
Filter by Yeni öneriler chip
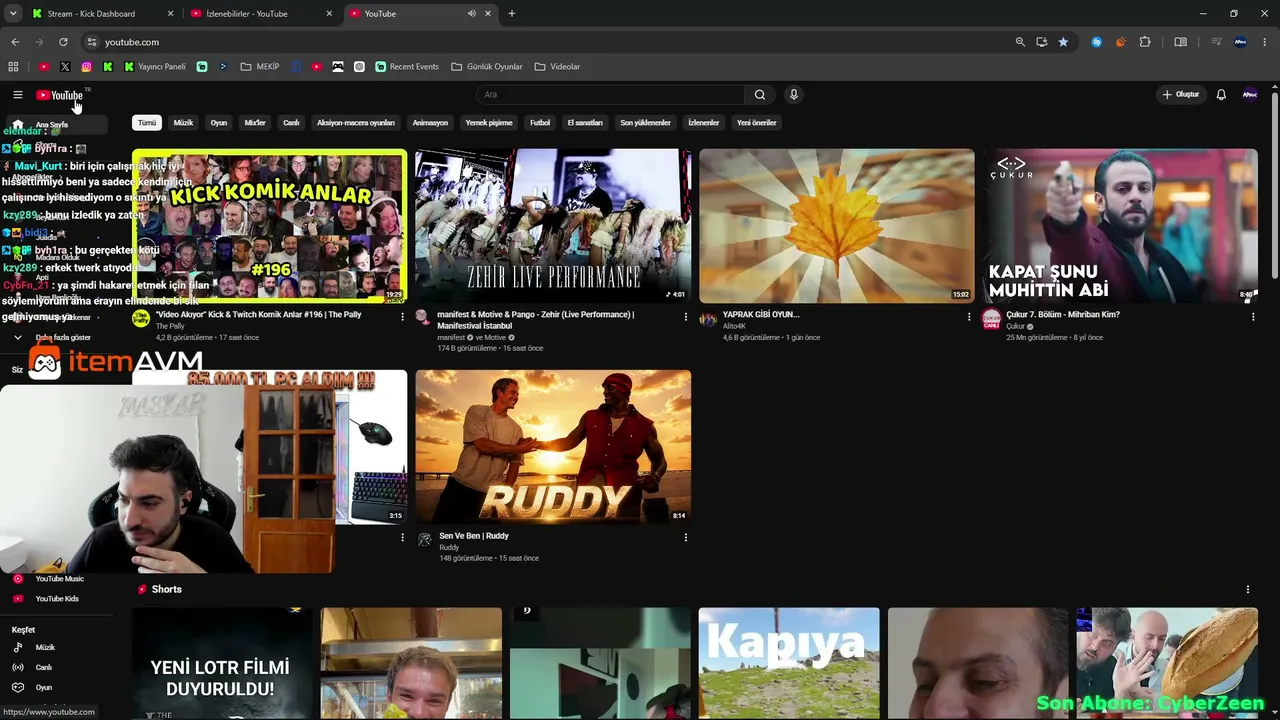coord(757,123)
